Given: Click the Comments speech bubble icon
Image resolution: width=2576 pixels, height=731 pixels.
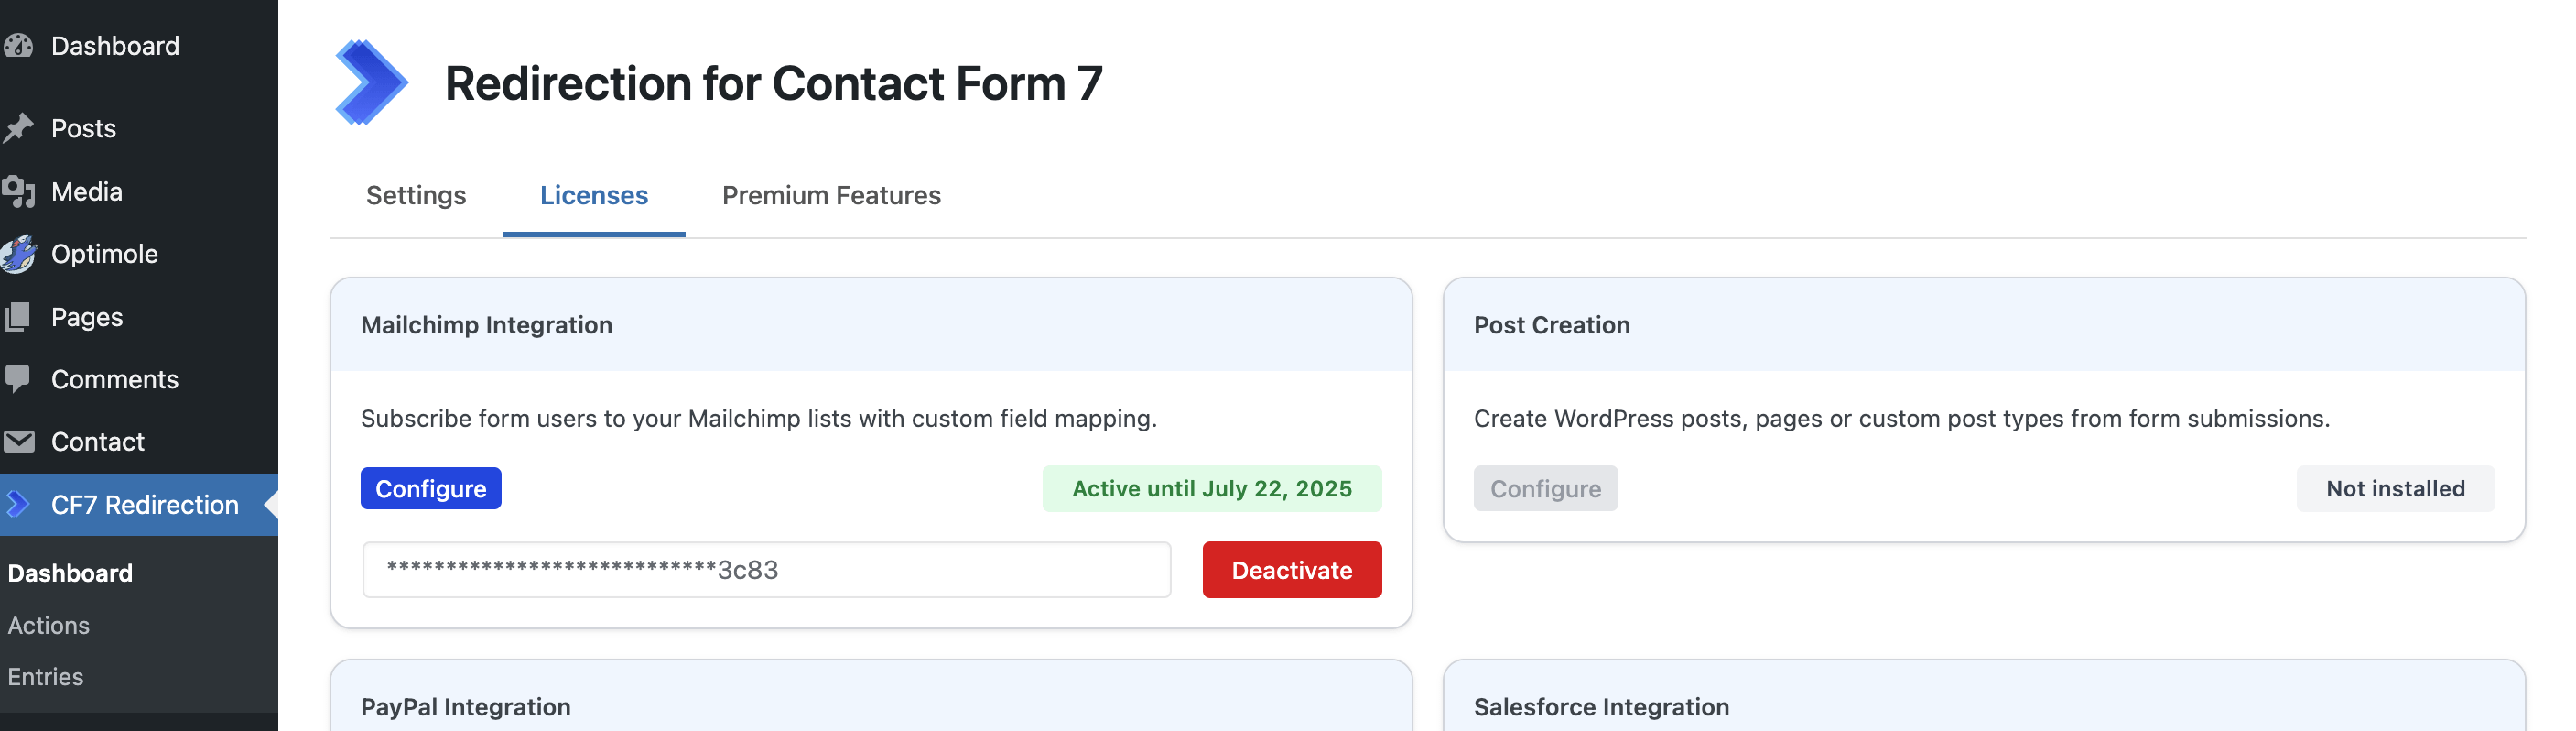Looking at the screenshot, I should point(19,379).
